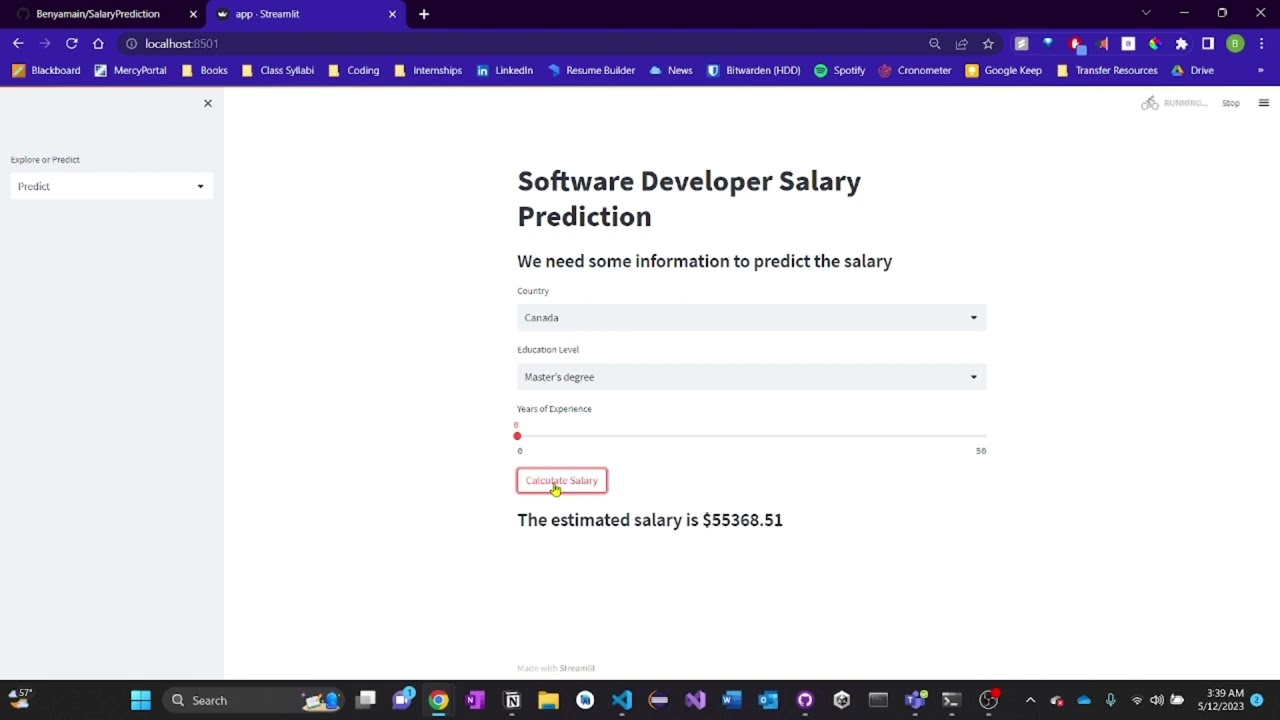Viewport: 1280px width, 720px height.
Task: Open the terminal from the taskbar
Action: pyautogui.click(x=951, y=700)
